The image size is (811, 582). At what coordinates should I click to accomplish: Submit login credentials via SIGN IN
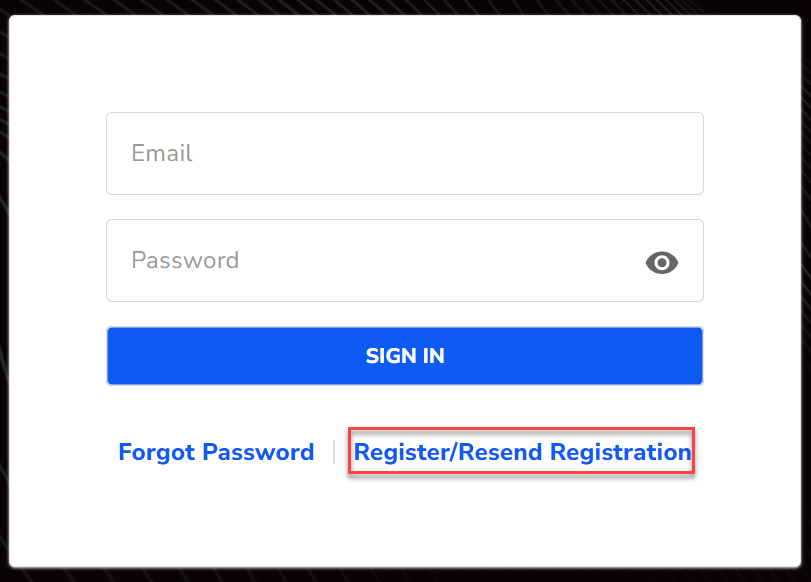pos(404,355)
